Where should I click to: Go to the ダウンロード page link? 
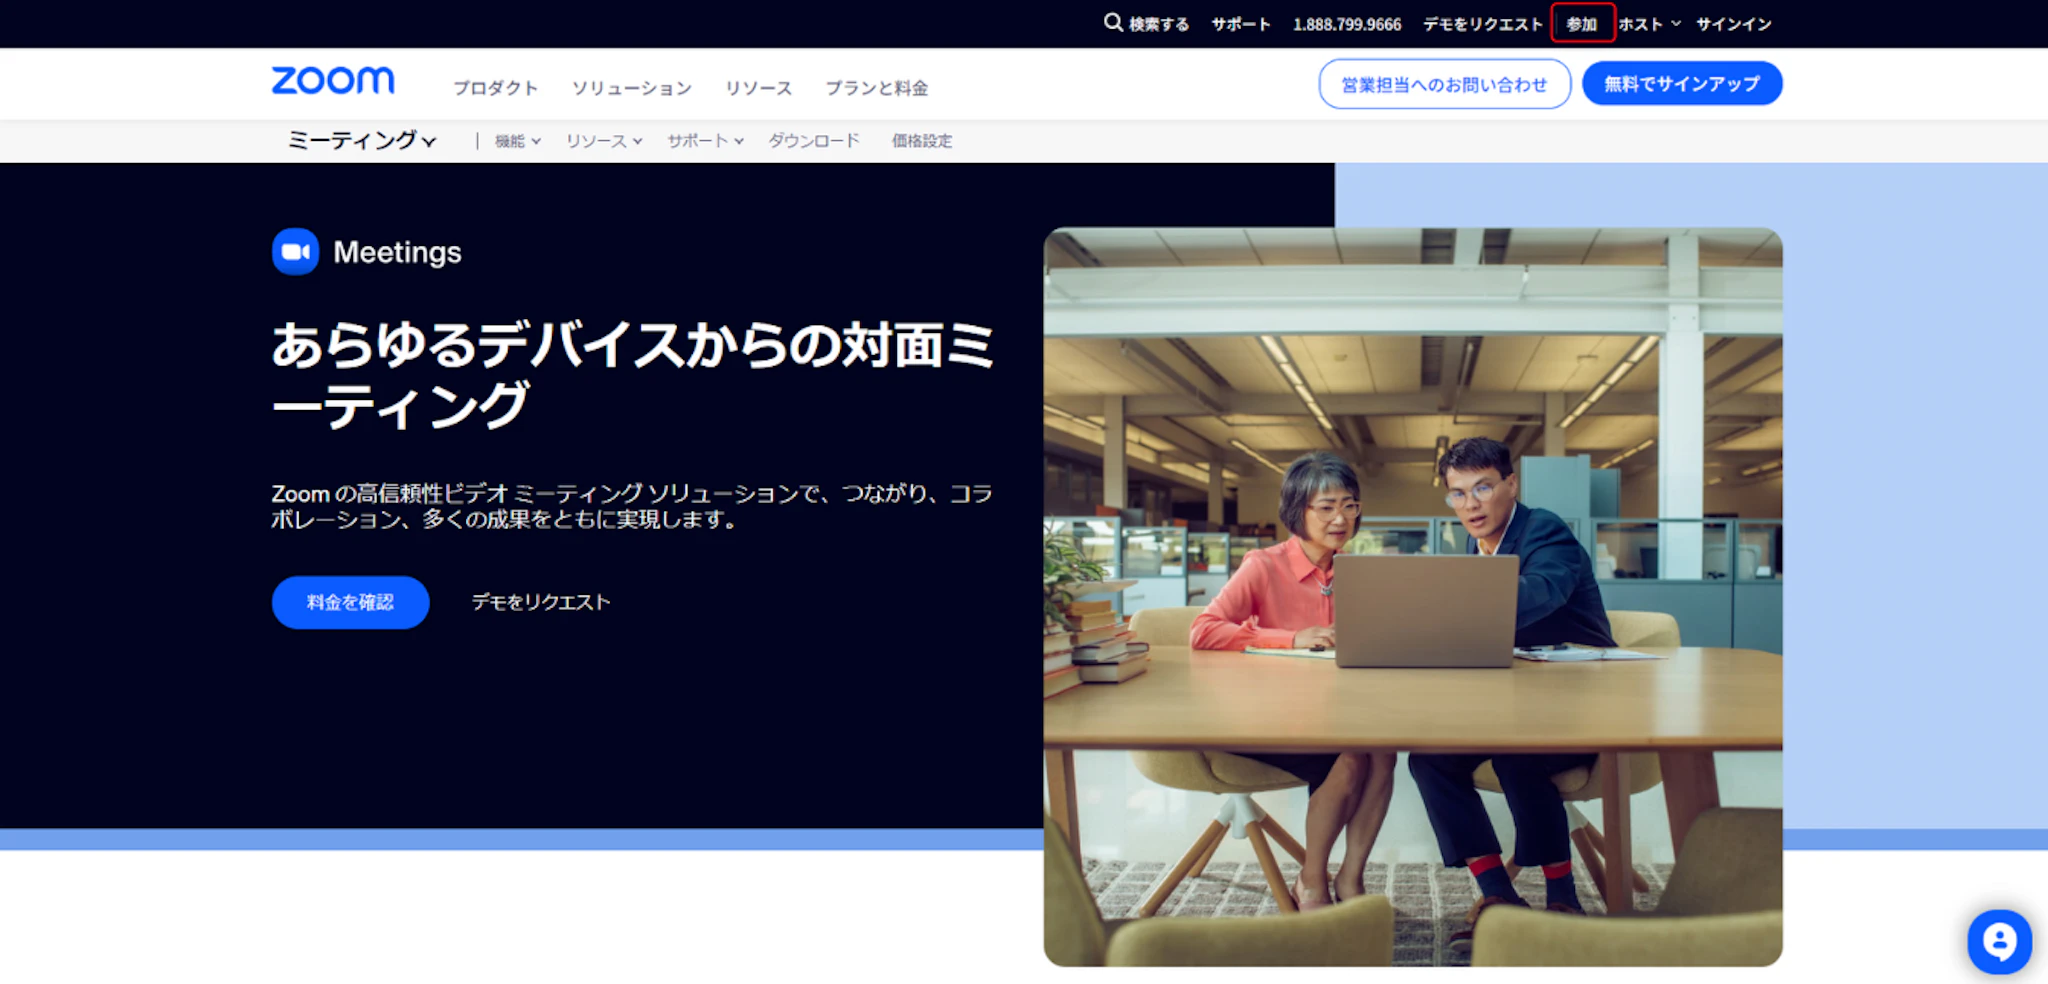(813, 141)
